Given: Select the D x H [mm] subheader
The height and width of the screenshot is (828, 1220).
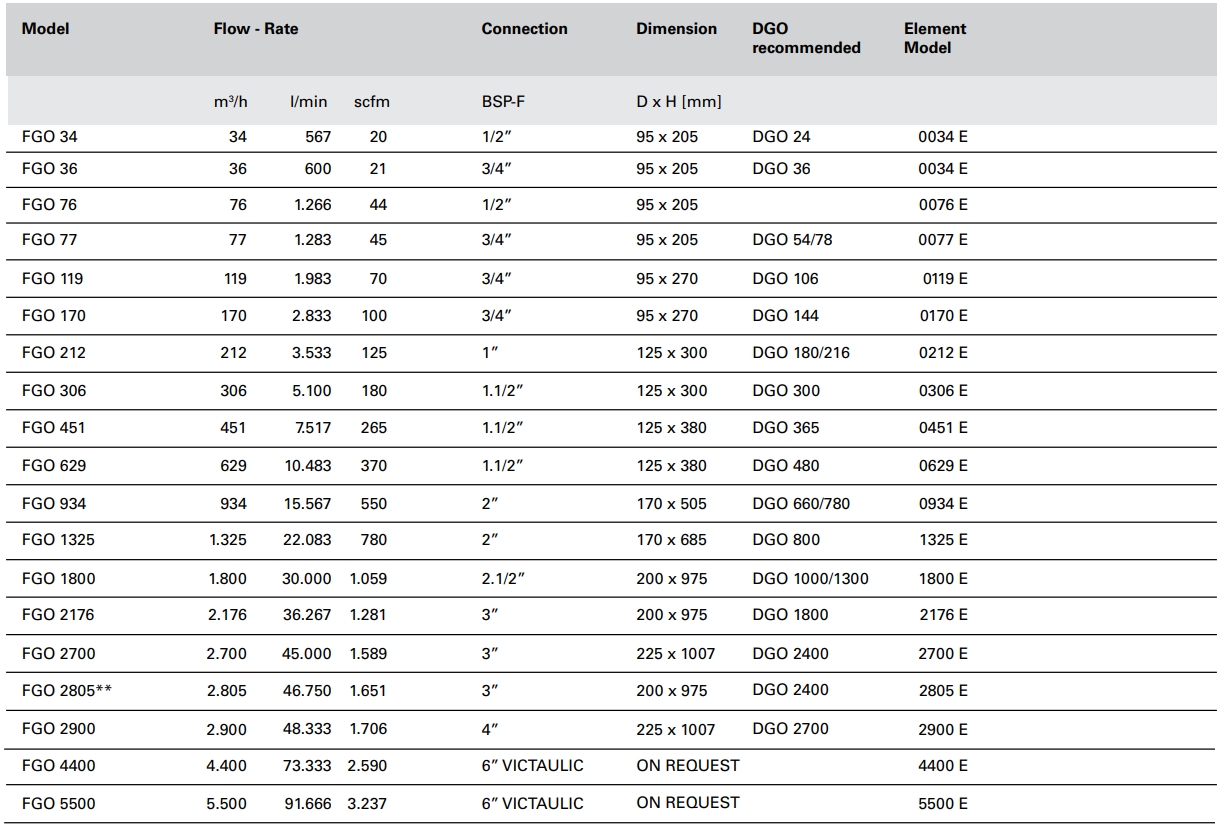Looking at the screenshot, I should [x=678, y=102].
